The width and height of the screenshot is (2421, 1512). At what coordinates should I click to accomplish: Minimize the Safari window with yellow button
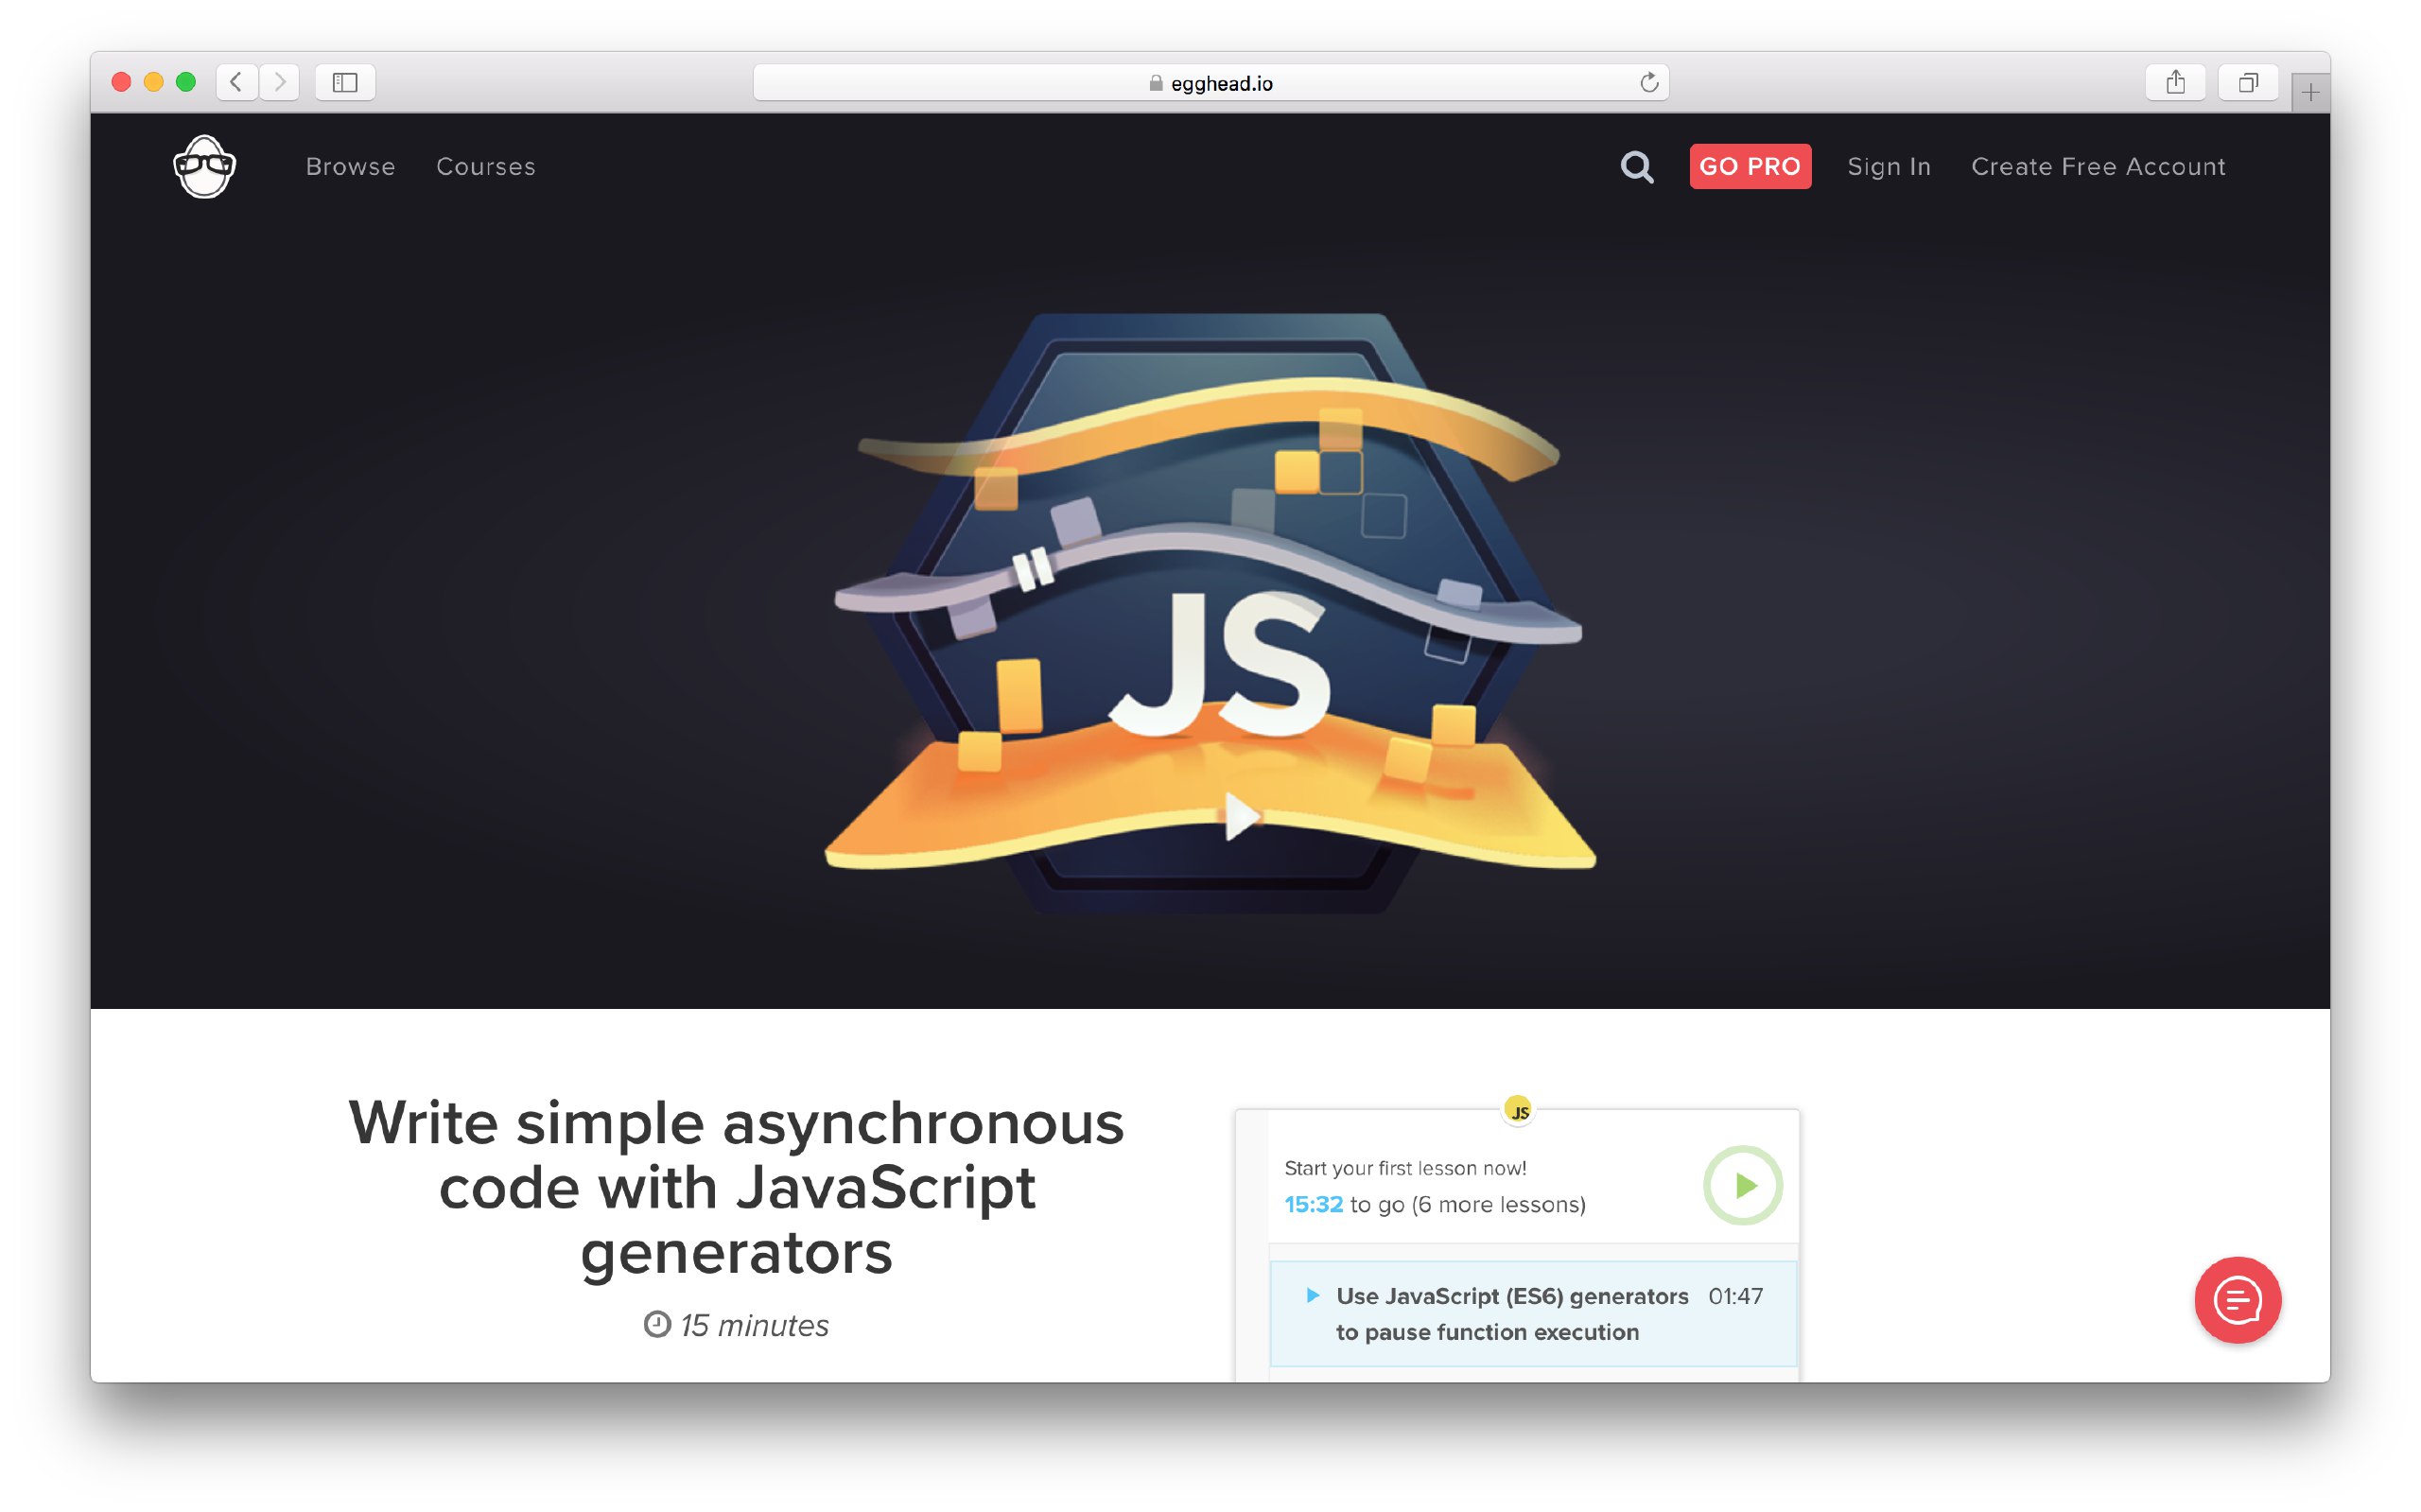[x=153, y=82]
